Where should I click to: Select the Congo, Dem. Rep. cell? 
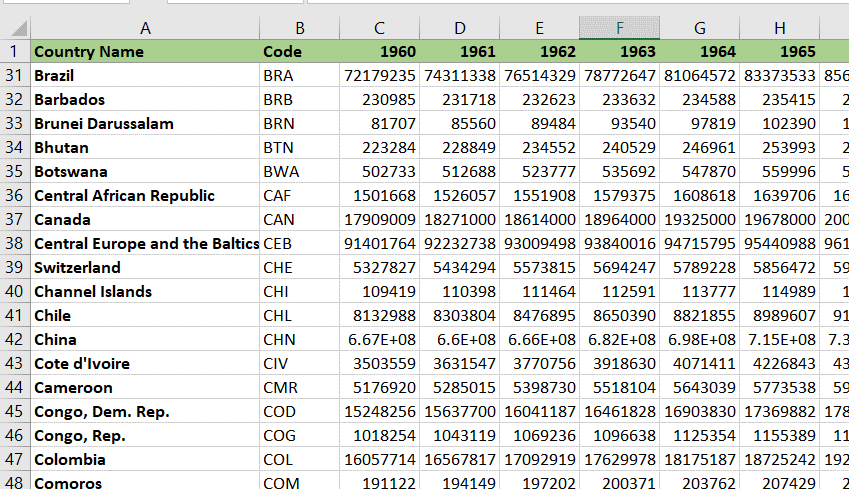click(145, 412)
